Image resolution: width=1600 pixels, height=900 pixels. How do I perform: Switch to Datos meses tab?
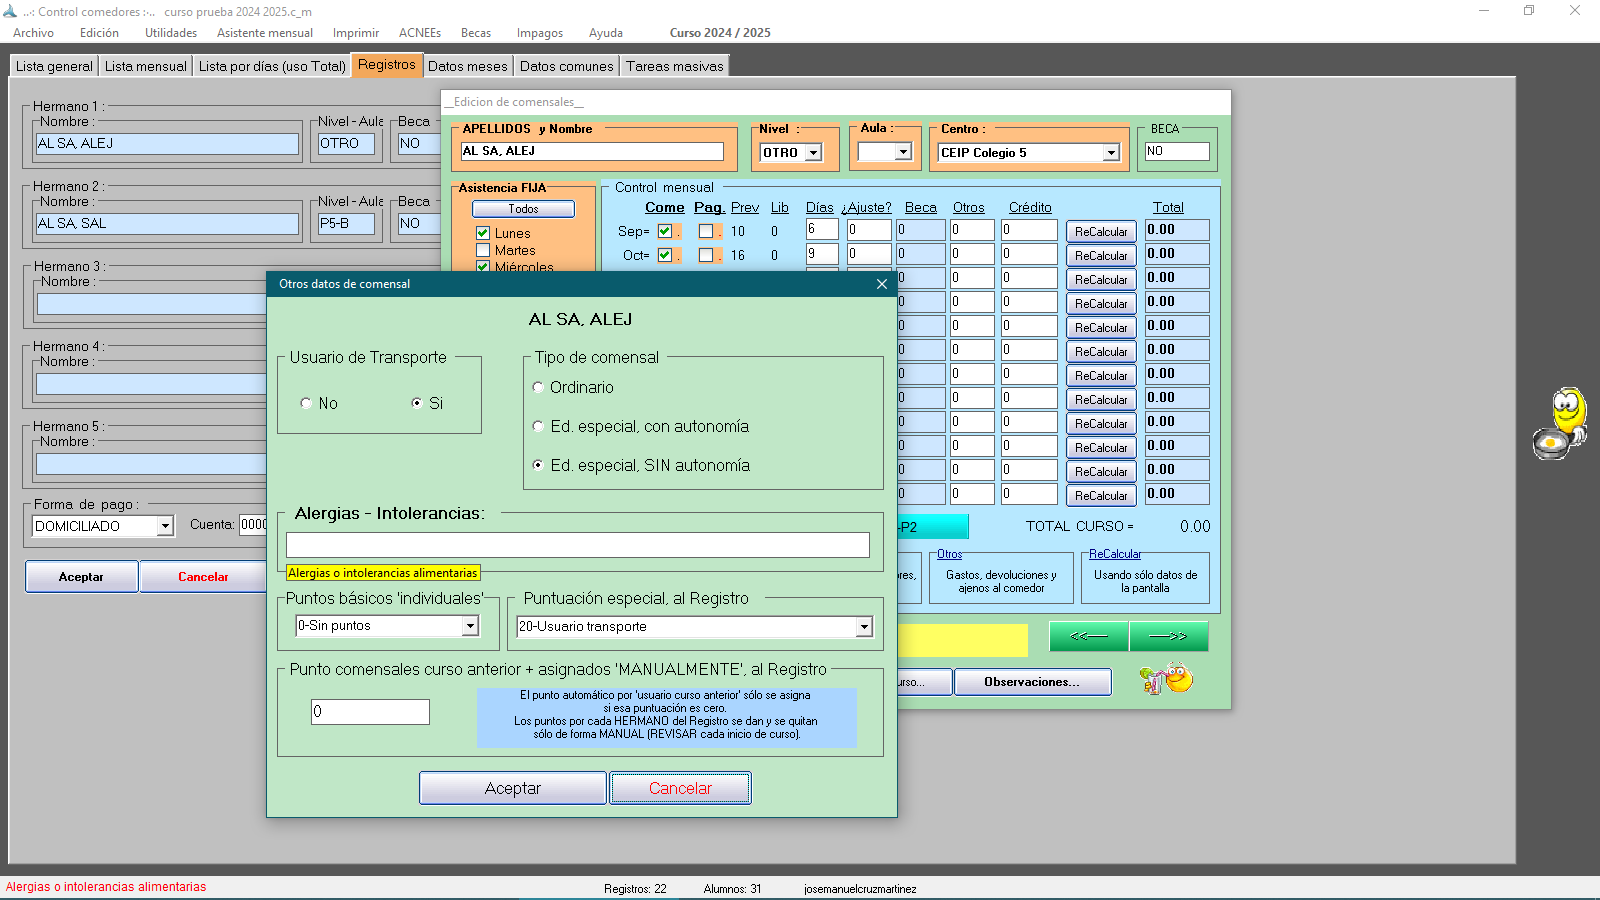pyautogui.click(x=468, y=66)
